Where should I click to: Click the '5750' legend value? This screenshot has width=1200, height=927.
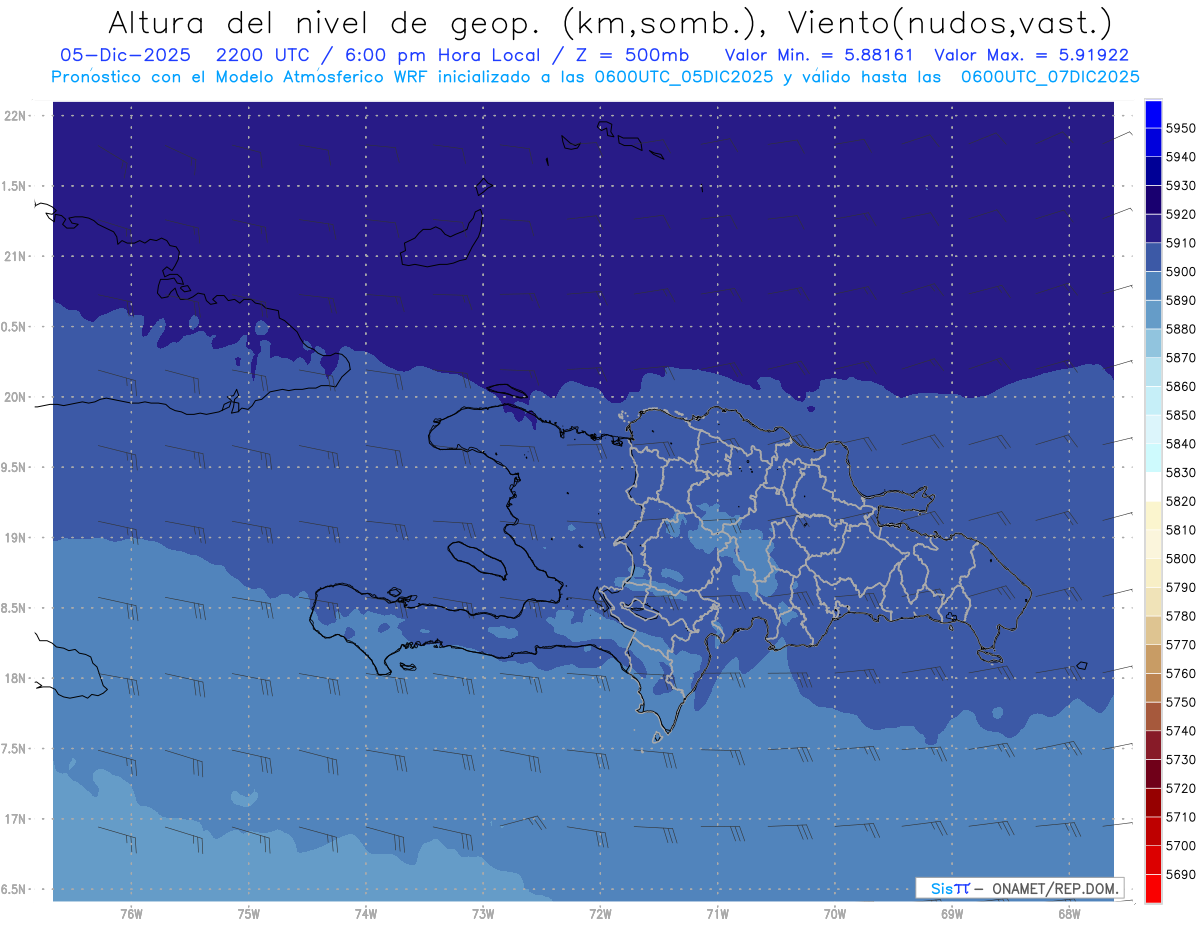point(1181,702)
